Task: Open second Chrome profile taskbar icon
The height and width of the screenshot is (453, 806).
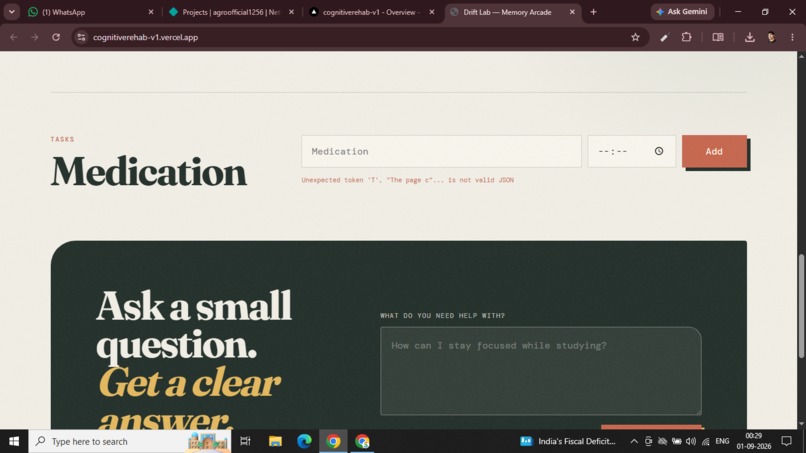Action: (x=362, y=441)
